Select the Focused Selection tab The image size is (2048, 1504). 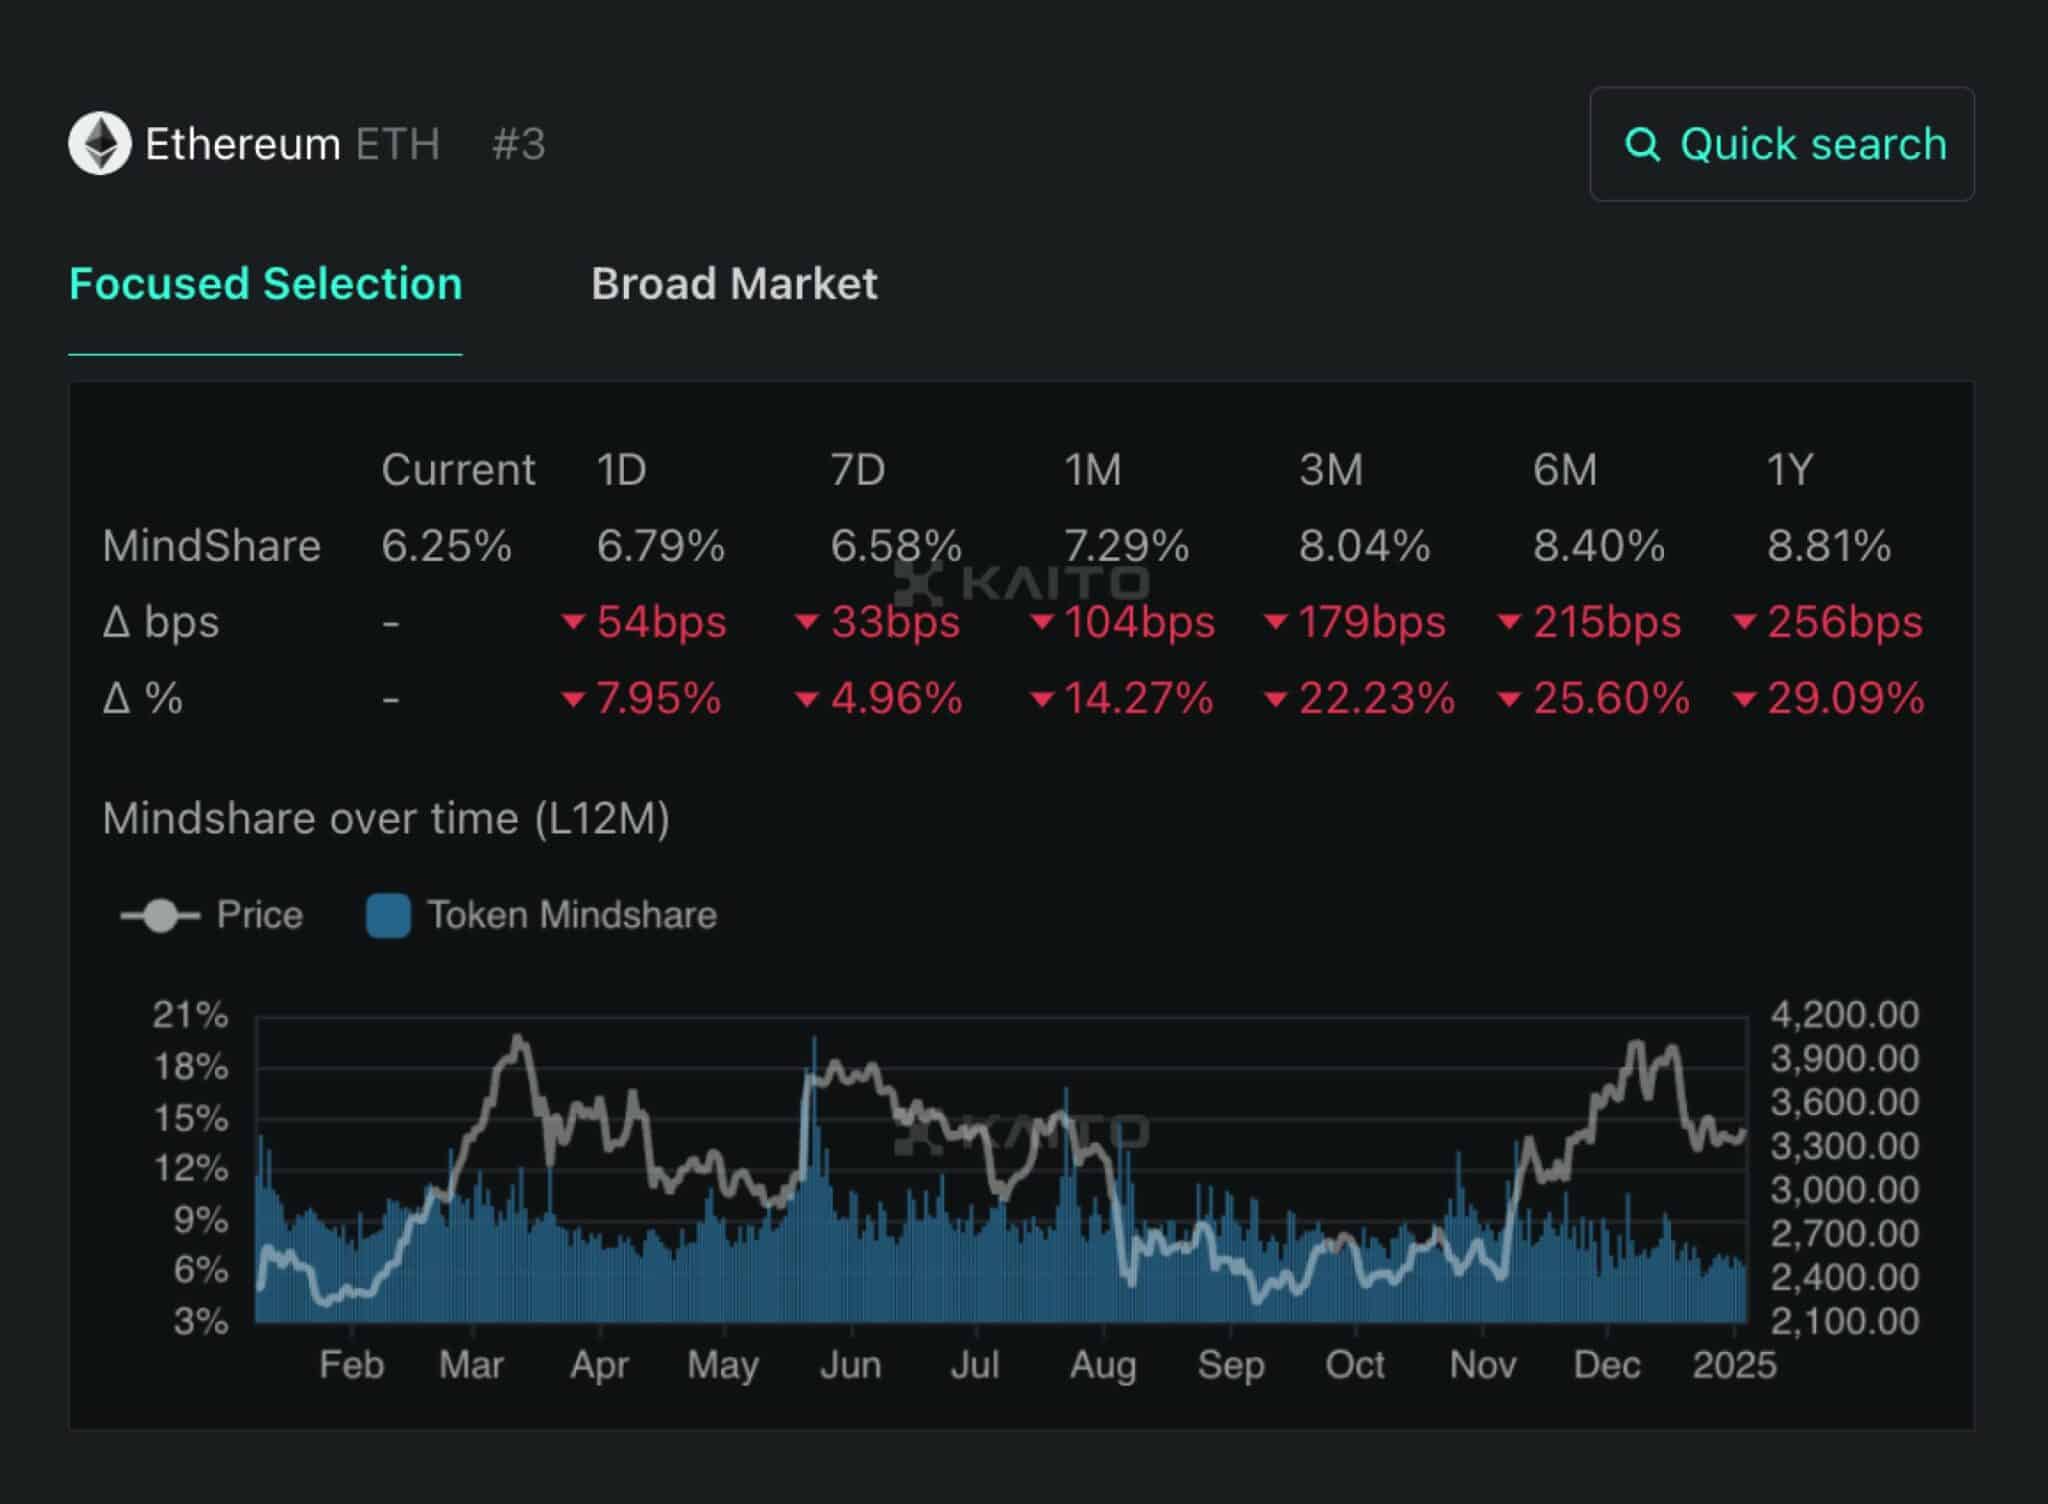pyautogui.click(x=265, y=284)
